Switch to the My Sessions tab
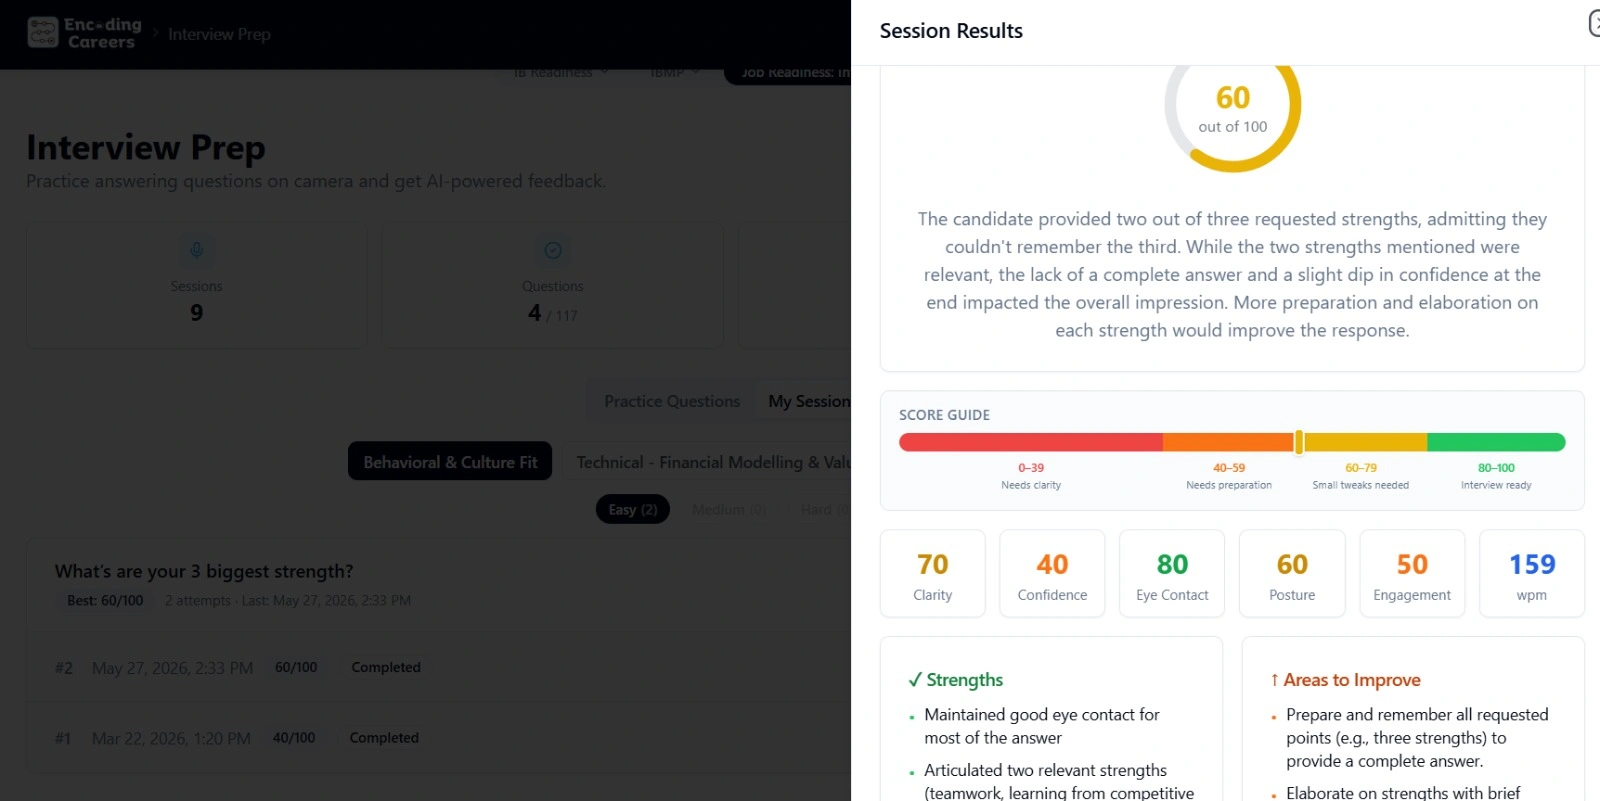Image resolution: width=1600 pixels, height=801 pixels. 806,401
